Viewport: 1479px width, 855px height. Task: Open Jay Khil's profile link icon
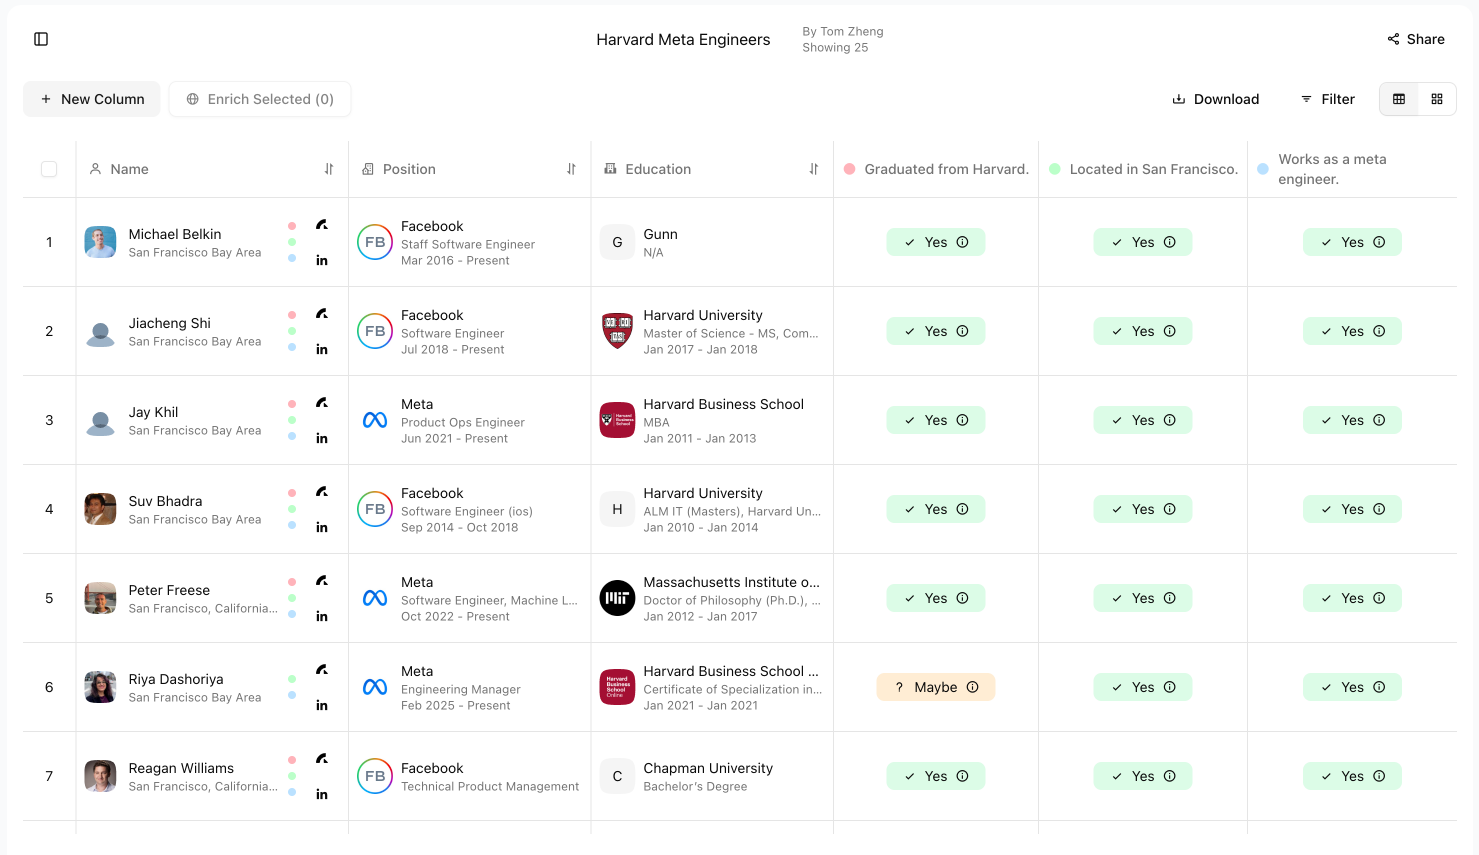(322, 403)
